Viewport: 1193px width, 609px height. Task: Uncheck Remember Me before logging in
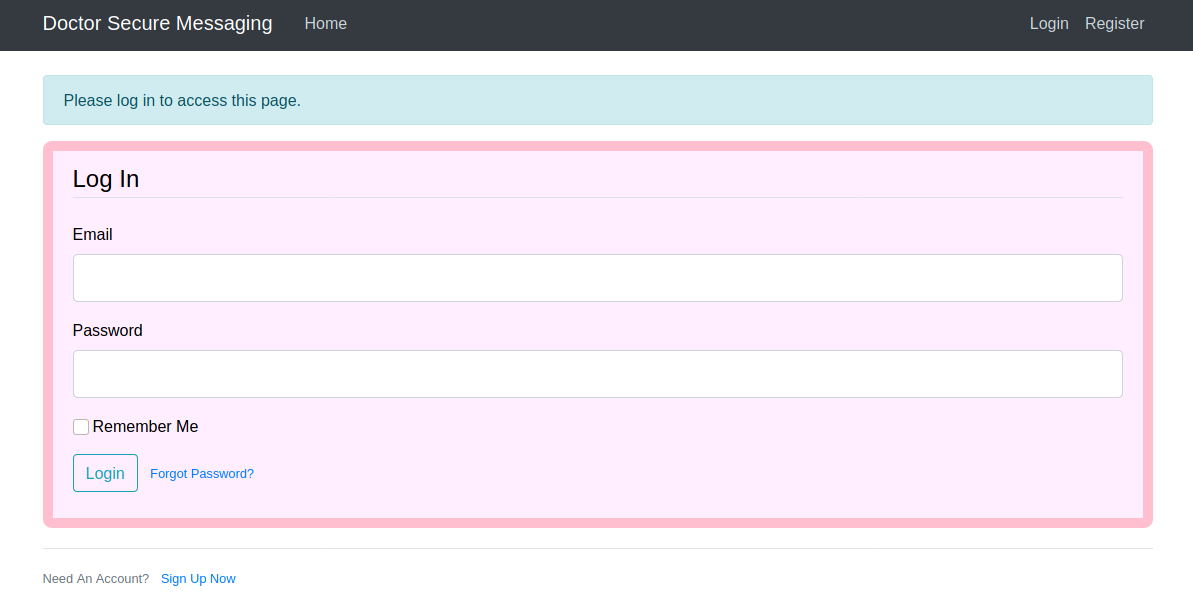[81, 426]
